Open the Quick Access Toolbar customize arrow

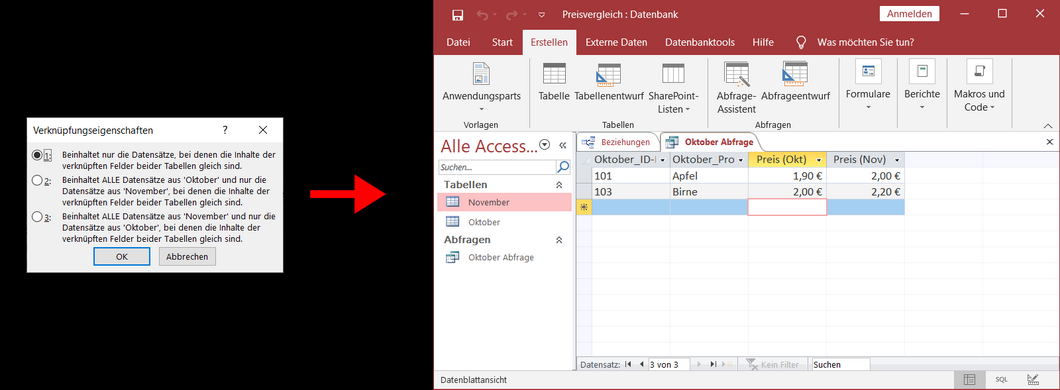(x=541, y=14)
